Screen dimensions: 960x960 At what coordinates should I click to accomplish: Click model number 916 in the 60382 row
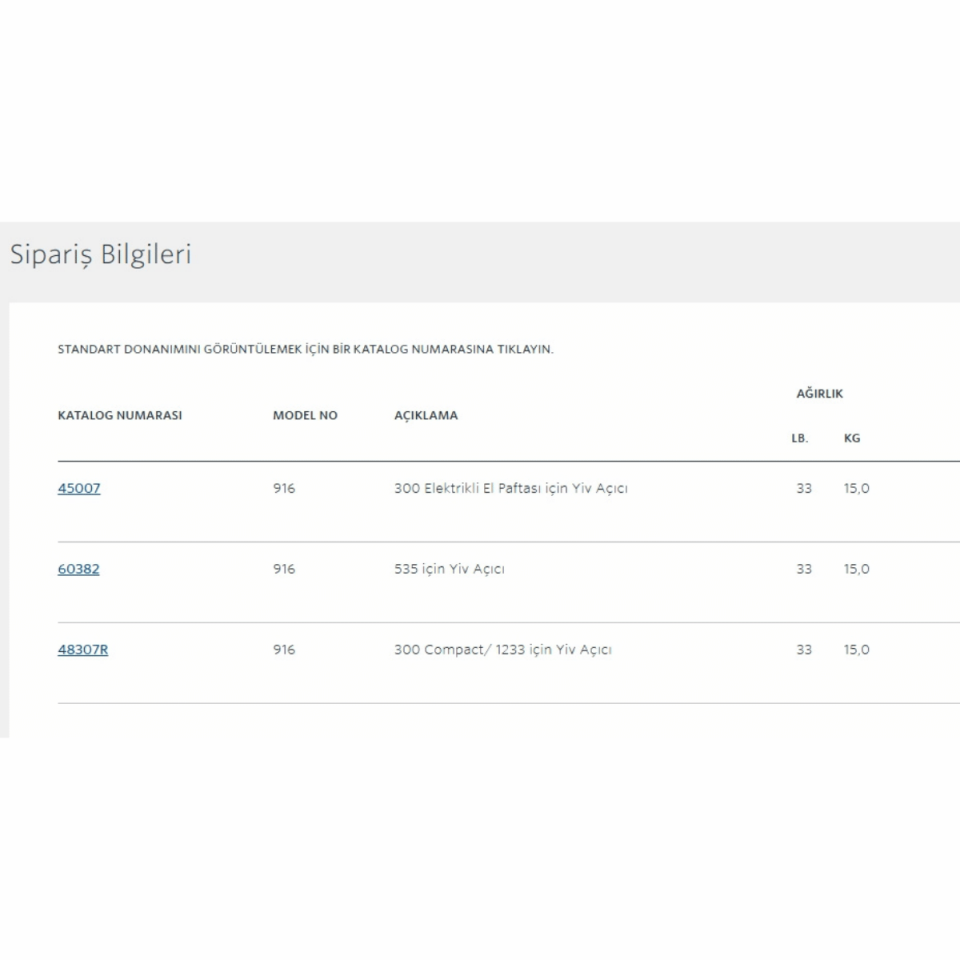284,569
